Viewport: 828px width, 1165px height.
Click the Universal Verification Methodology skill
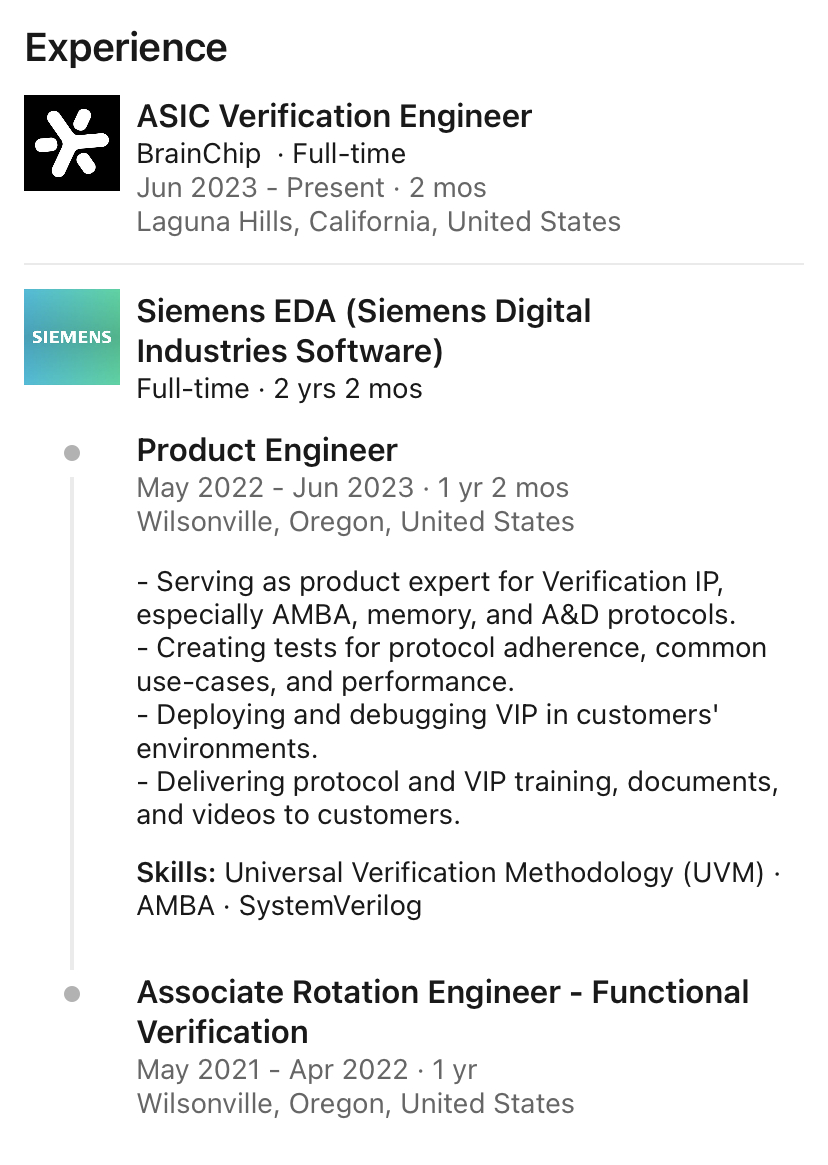494,872
